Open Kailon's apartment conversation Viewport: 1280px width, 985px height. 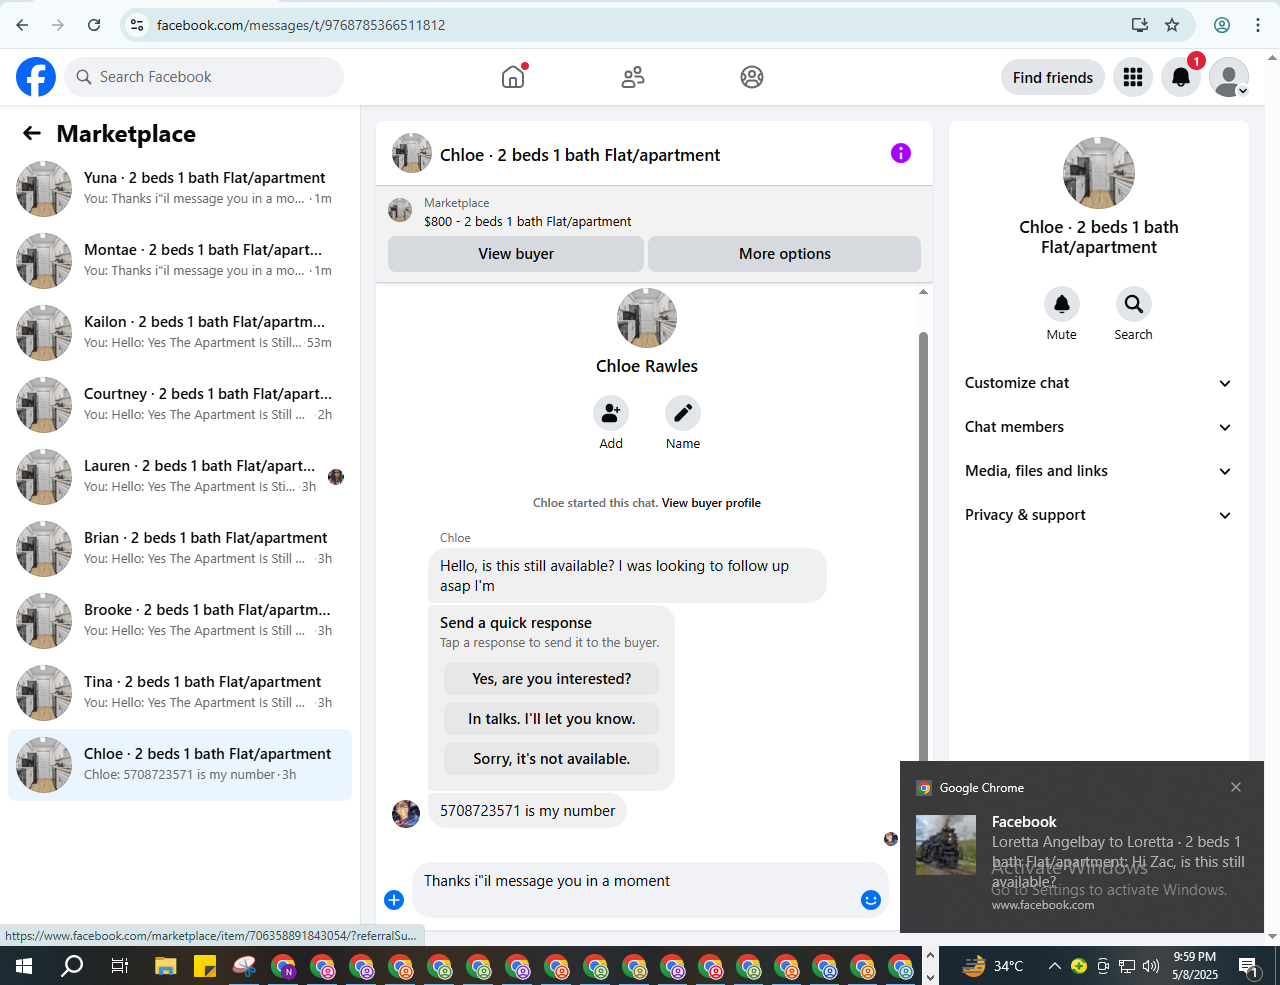(180, 333)
